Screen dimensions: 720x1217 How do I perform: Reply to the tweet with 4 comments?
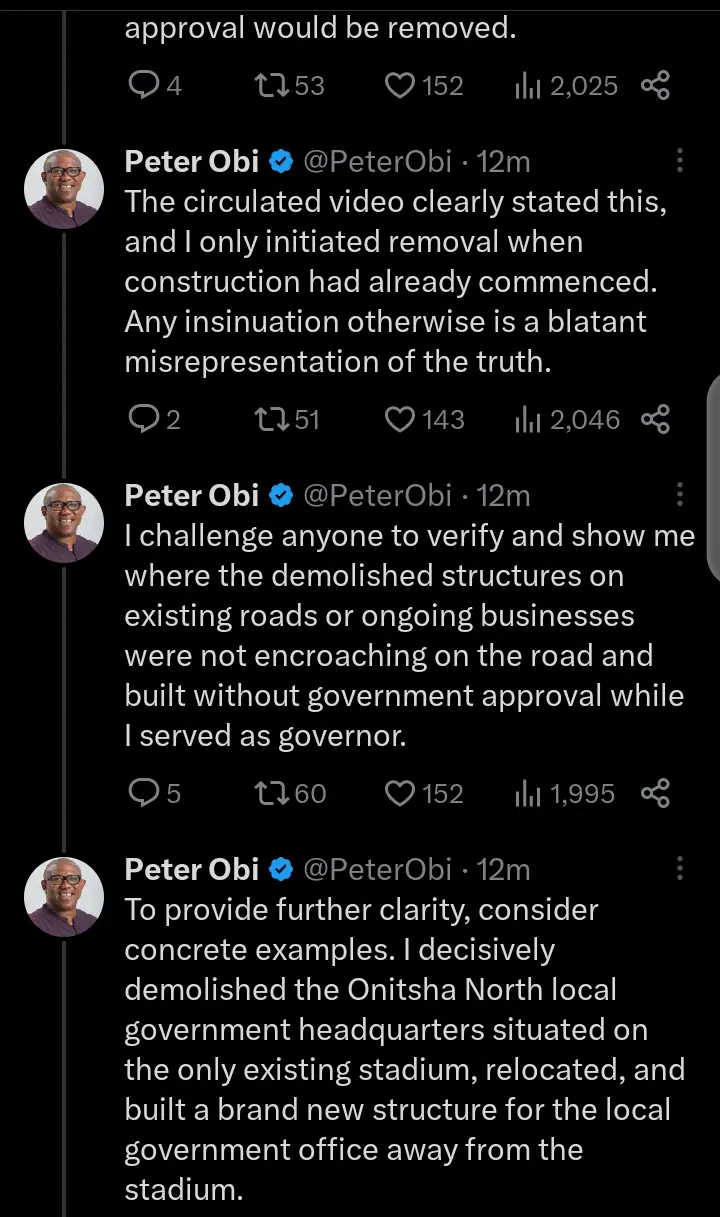point(145,87)
